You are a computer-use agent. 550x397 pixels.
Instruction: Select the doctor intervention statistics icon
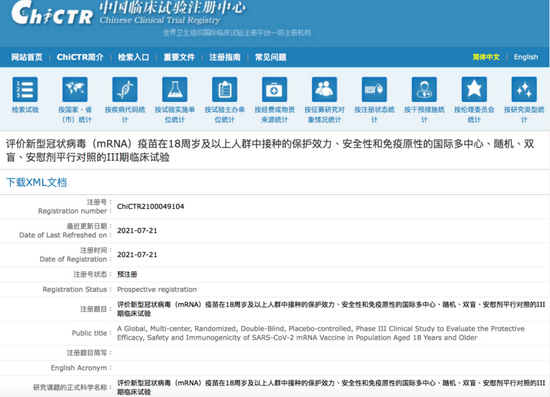pos(424,89)
